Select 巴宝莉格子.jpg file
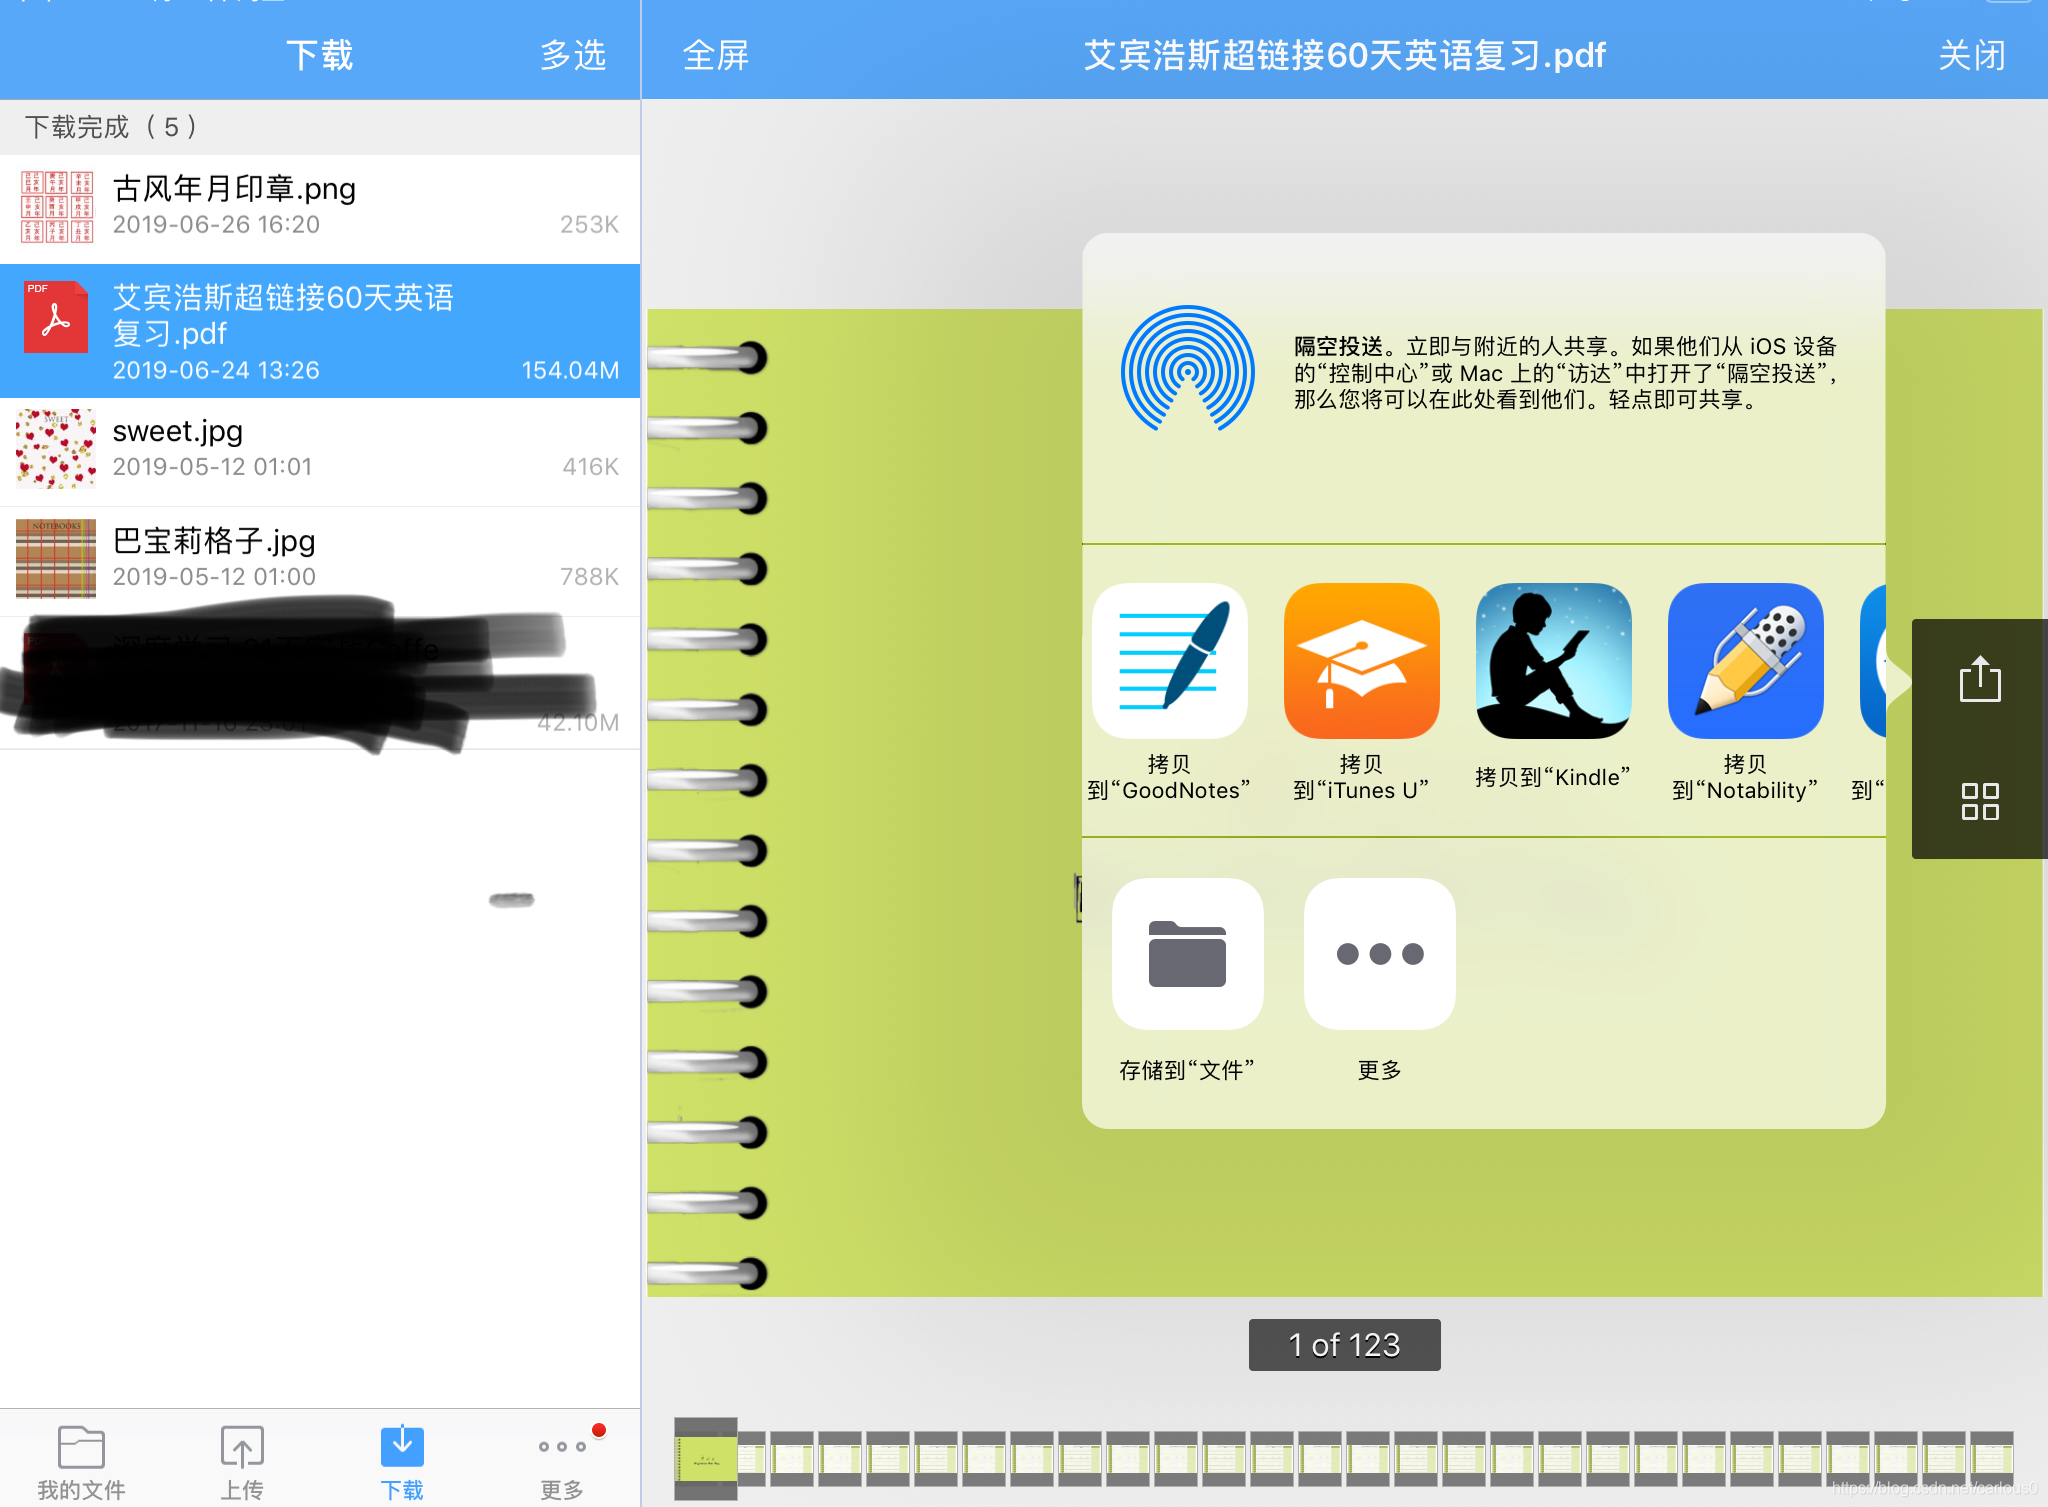Viewport: 2048px width, 1507px height. pyautogui.click(x=320, y=559)
